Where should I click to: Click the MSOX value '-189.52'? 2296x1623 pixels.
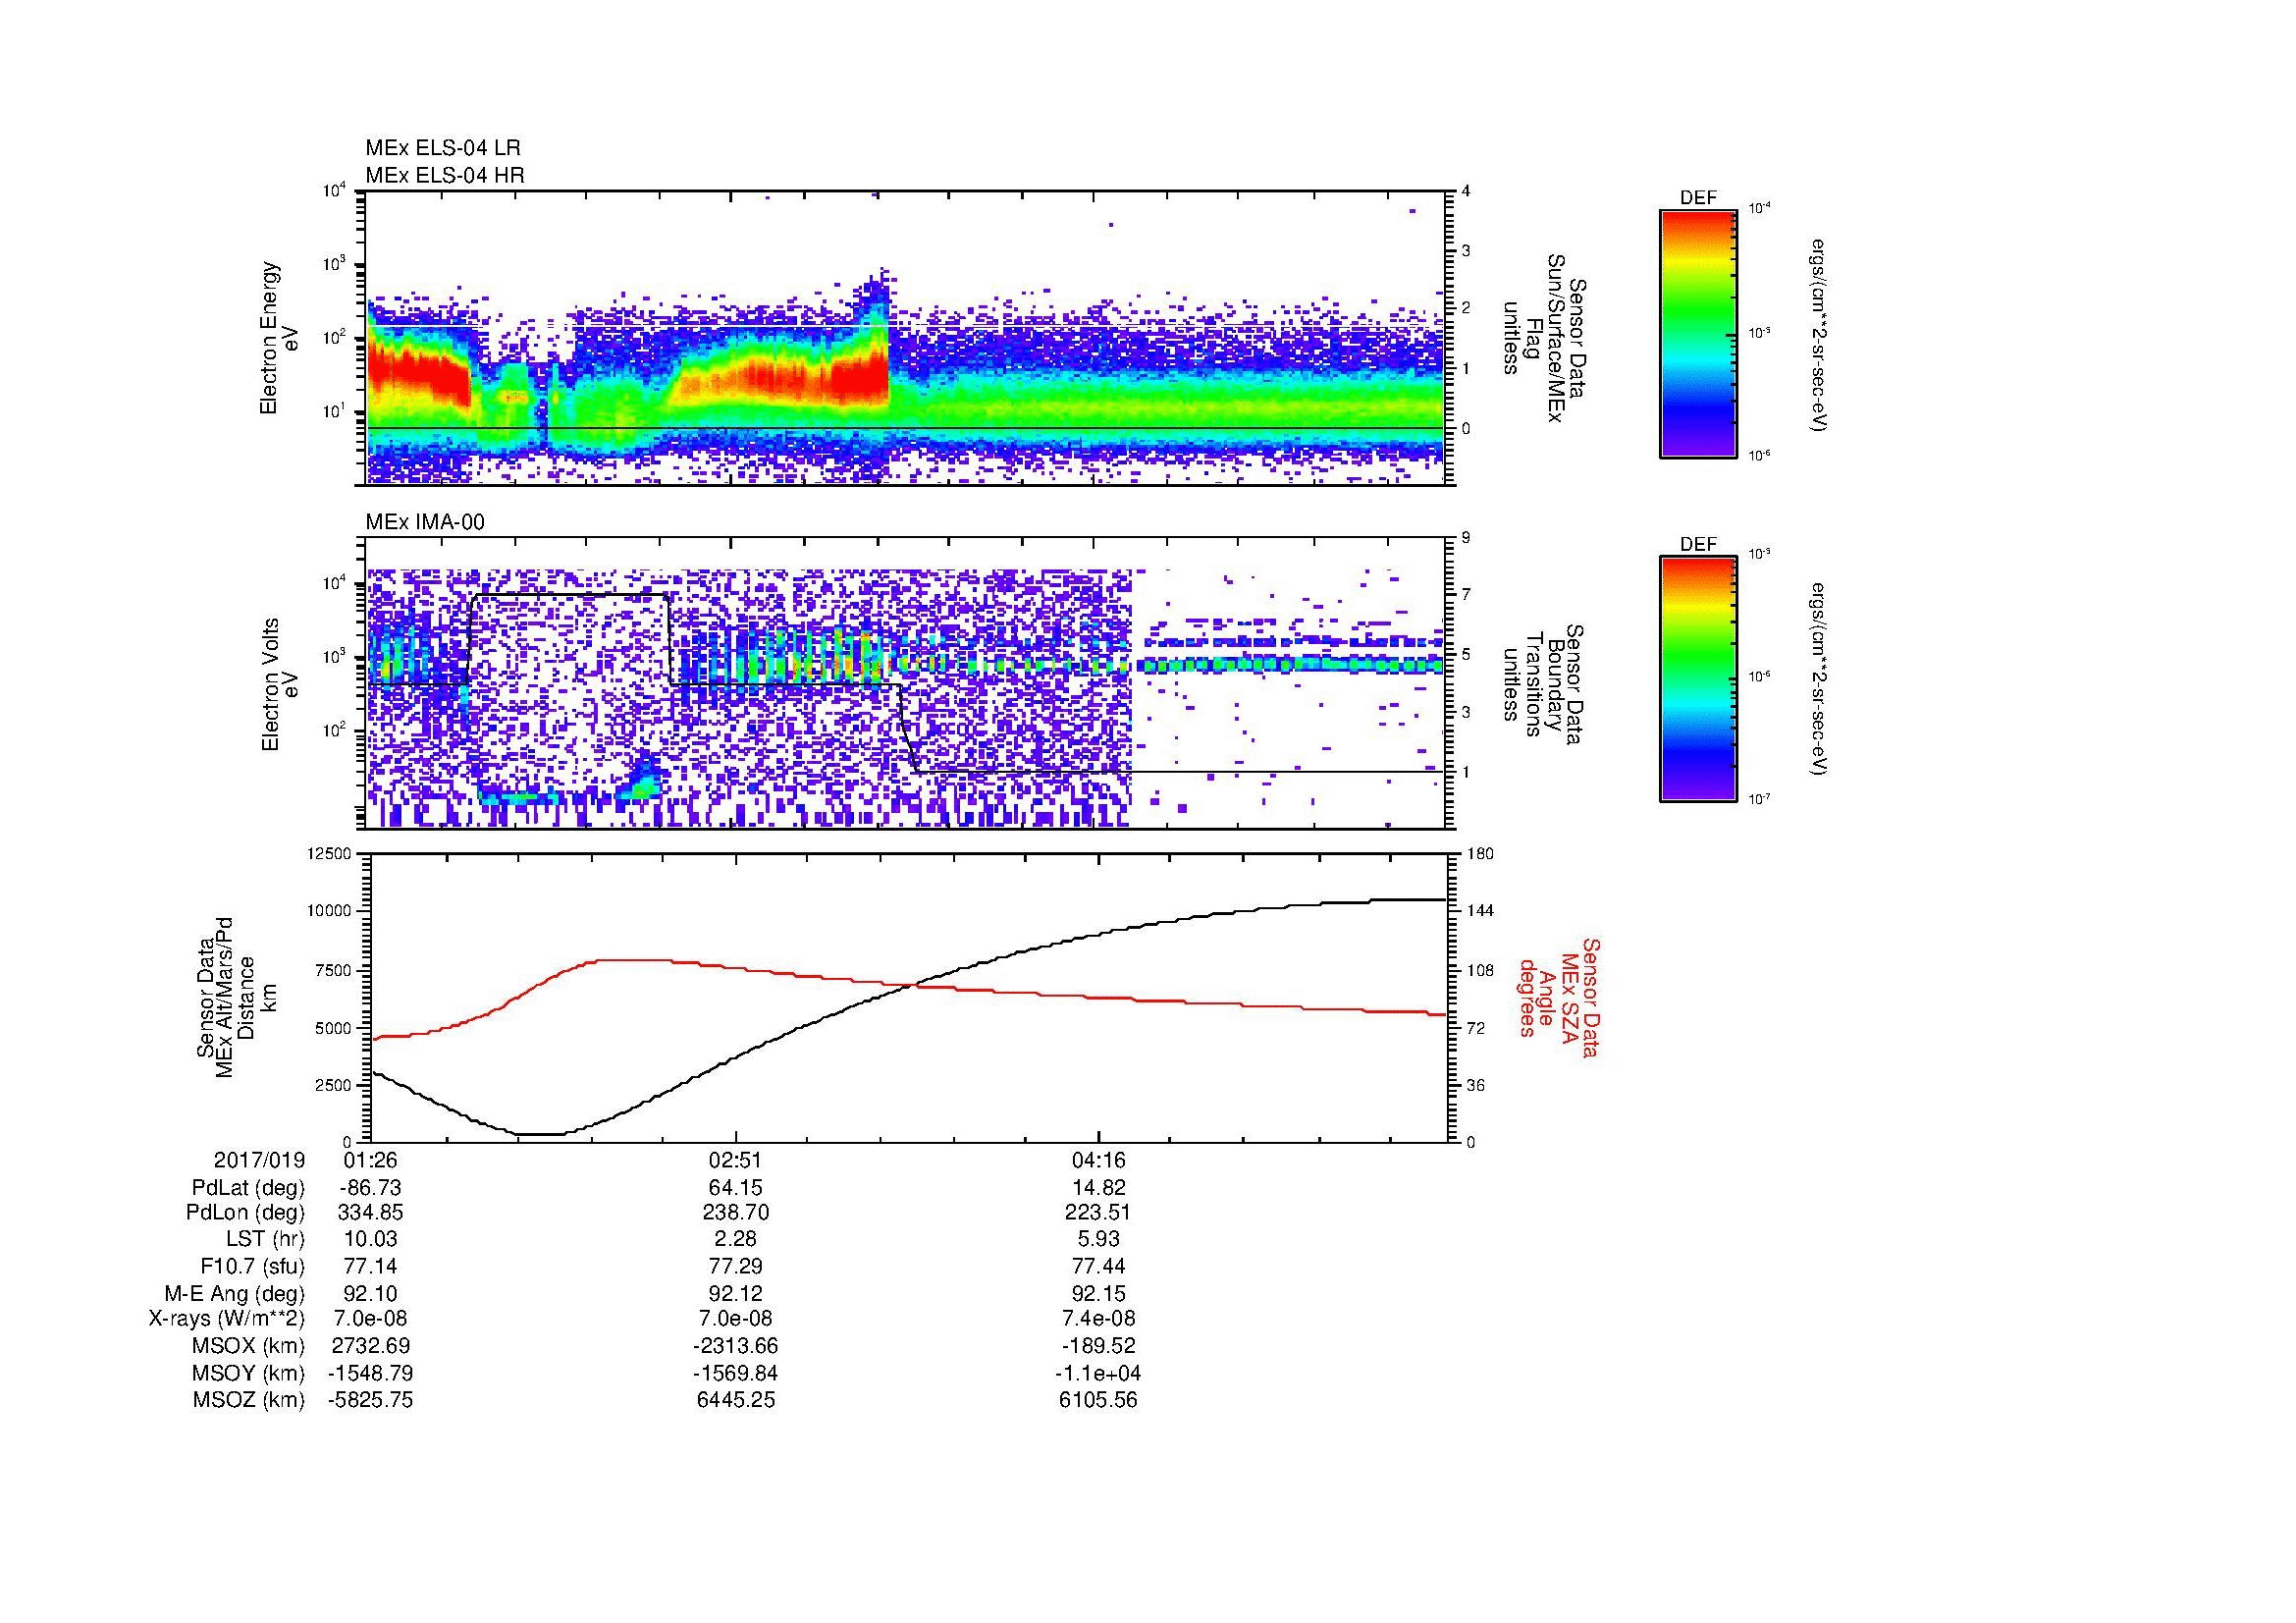(1098, 1346)
